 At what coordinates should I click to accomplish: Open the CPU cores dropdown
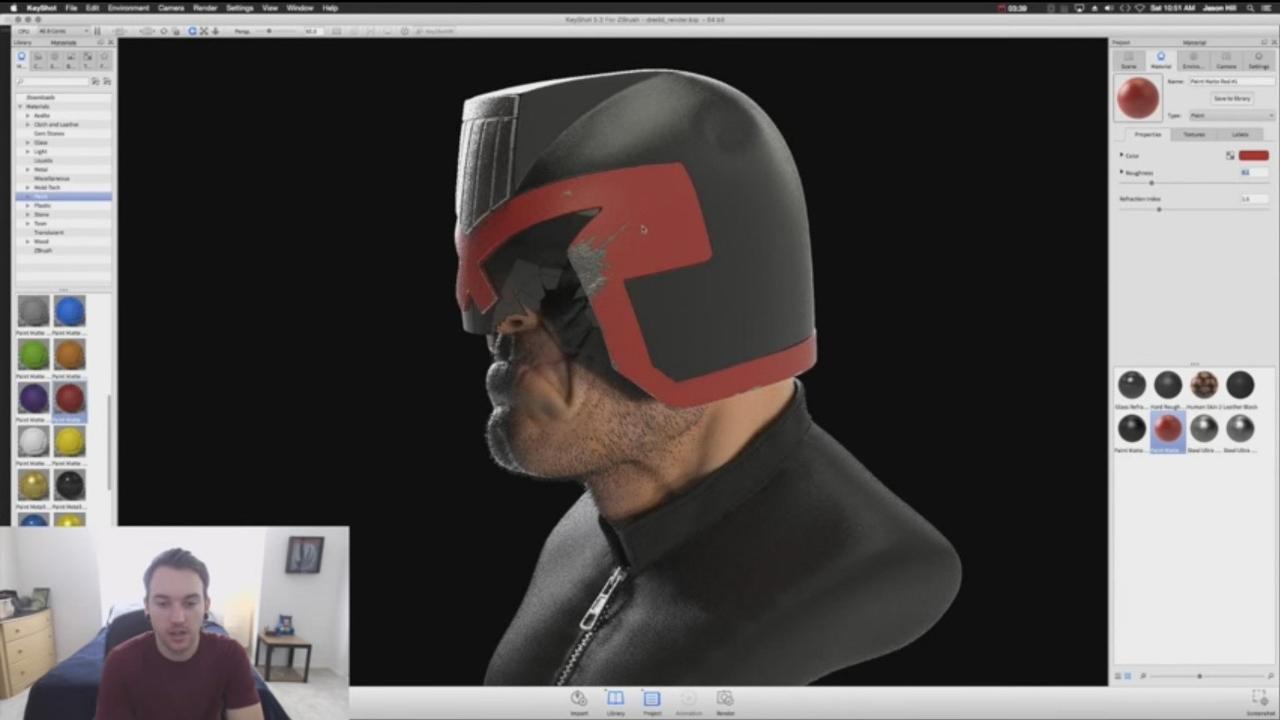63,31
